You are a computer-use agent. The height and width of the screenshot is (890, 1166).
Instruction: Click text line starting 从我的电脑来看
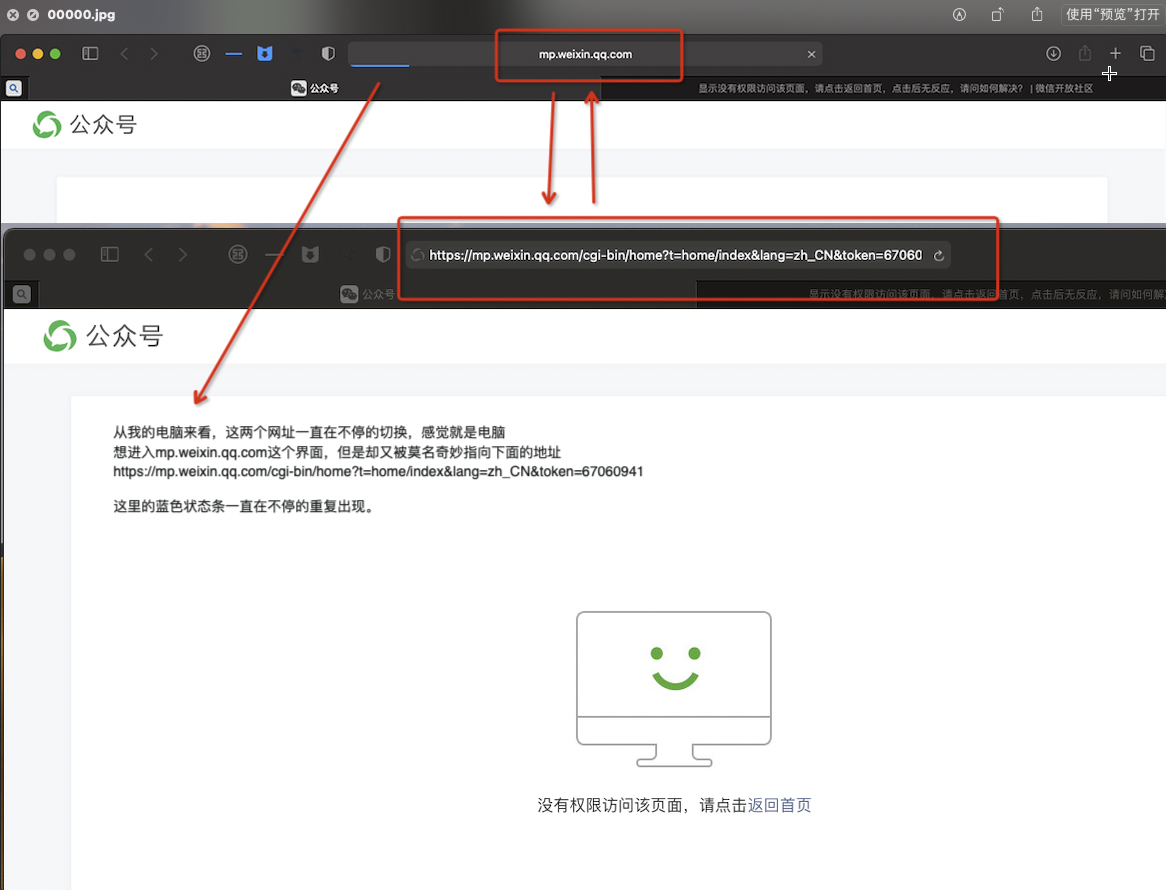click(x=309, y=432)
